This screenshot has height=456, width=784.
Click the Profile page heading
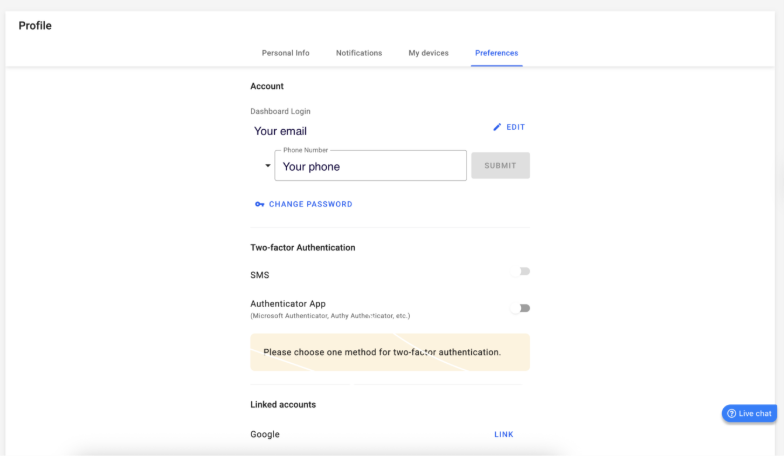coord(35,26)
